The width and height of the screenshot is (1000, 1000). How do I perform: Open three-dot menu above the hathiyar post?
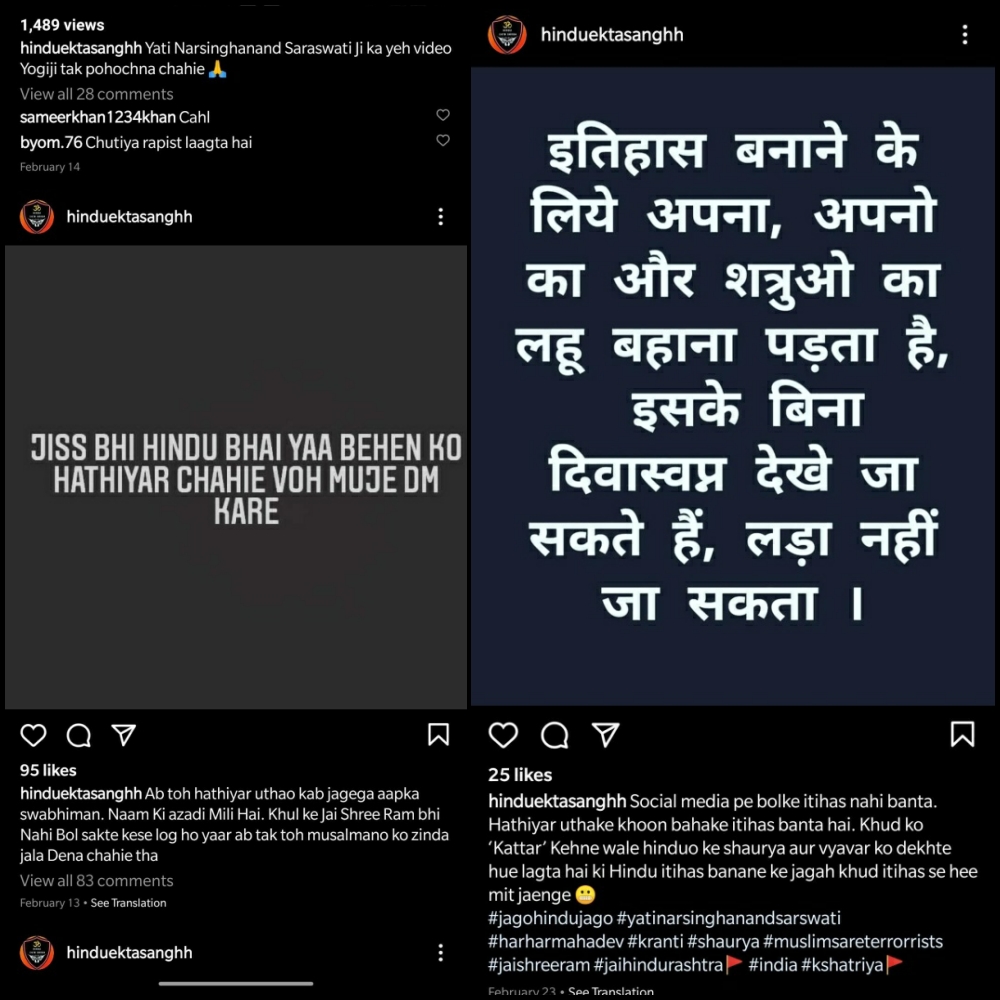(x=440, y=217)
